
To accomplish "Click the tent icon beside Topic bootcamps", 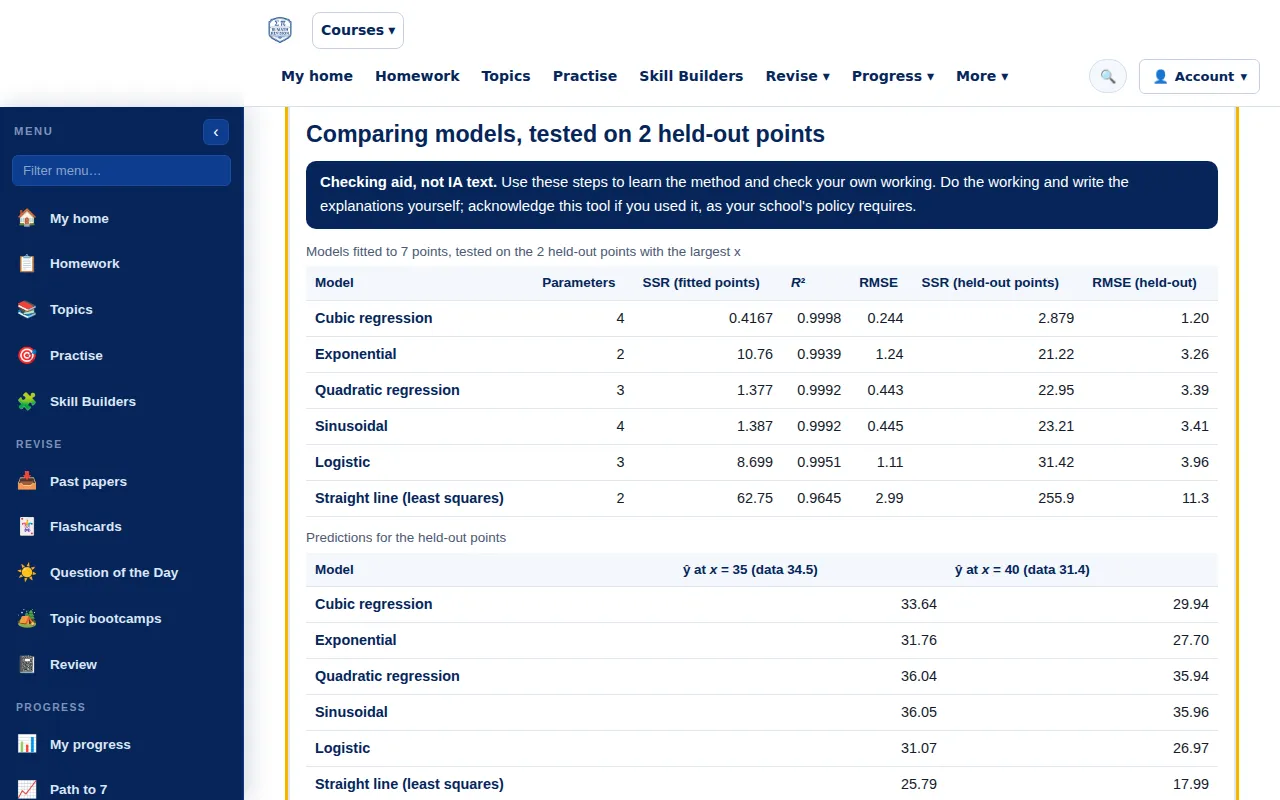I will click(x=27, y=619).
